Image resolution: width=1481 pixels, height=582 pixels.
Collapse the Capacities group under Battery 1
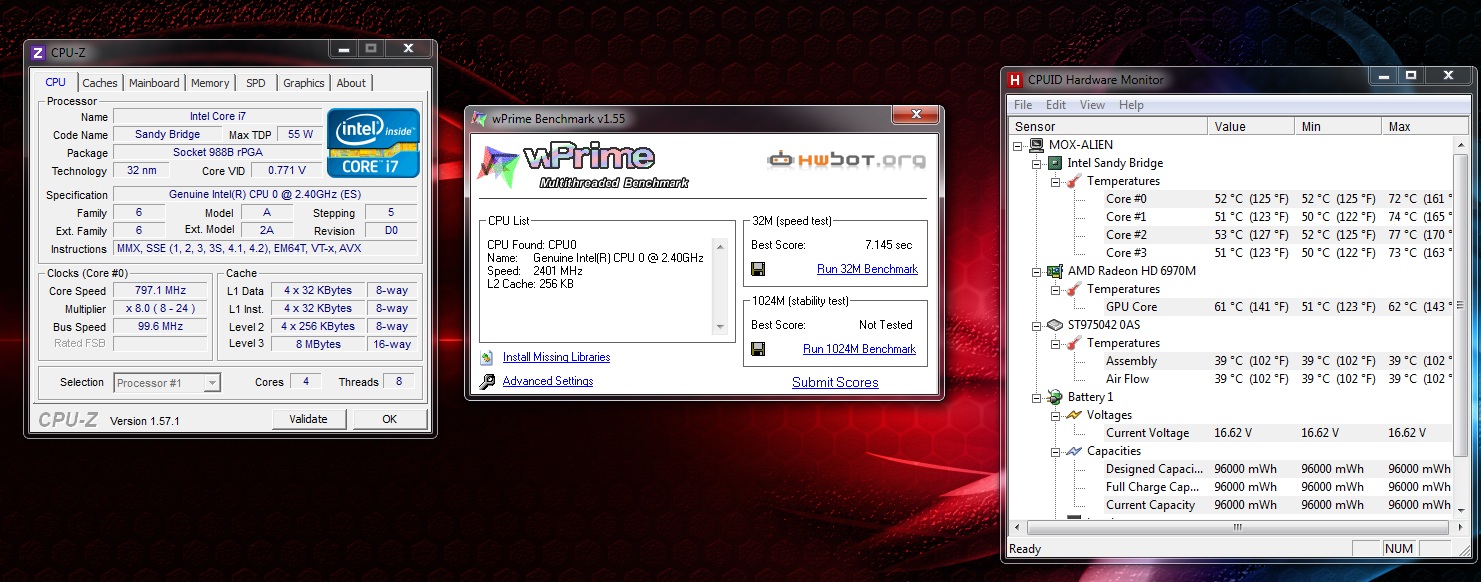(x=1055, y=451)
